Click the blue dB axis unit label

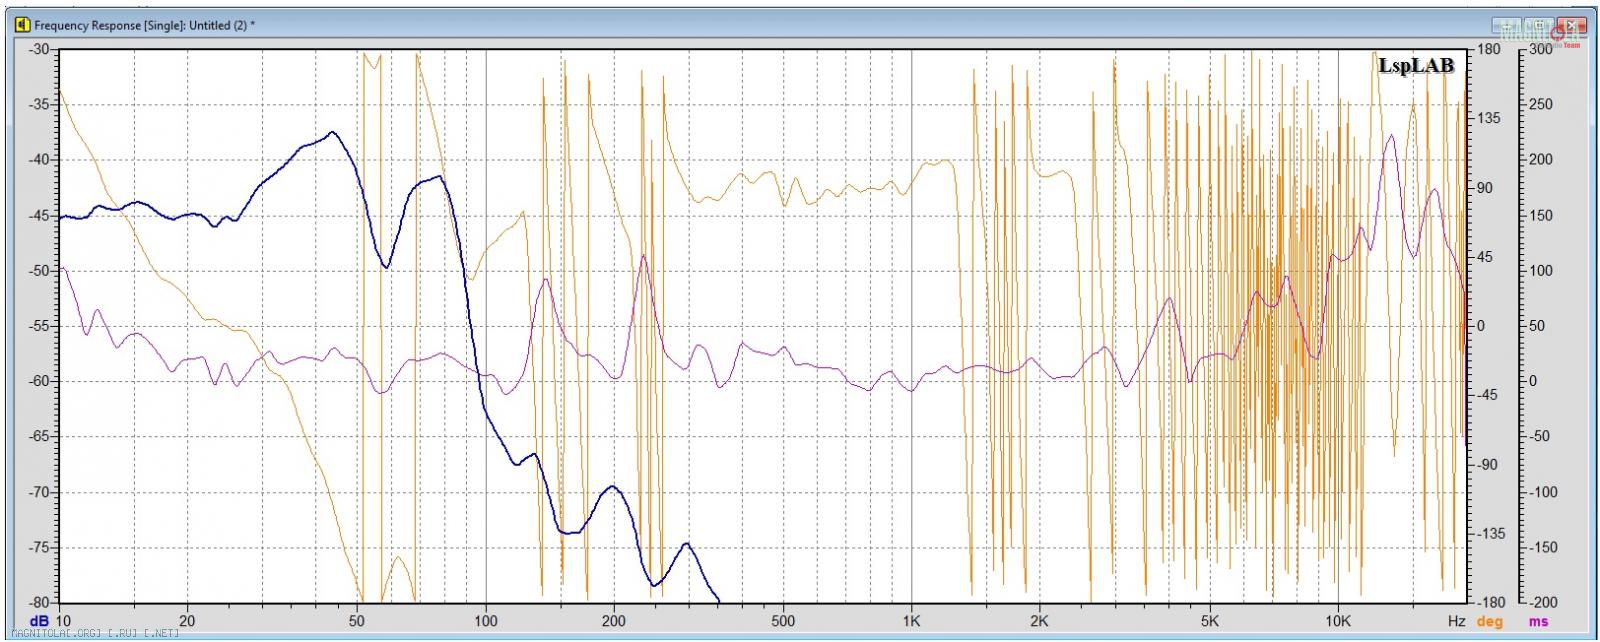[39, 621]
